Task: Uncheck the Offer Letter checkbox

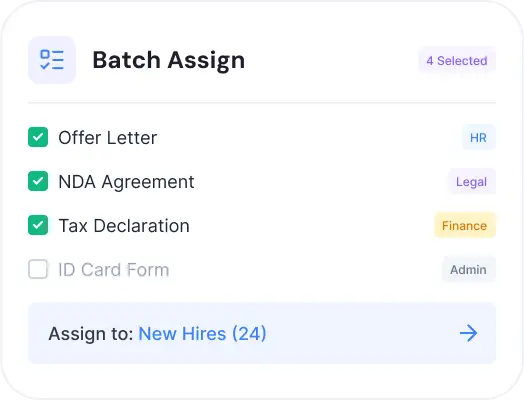Action: coord(38,137)
